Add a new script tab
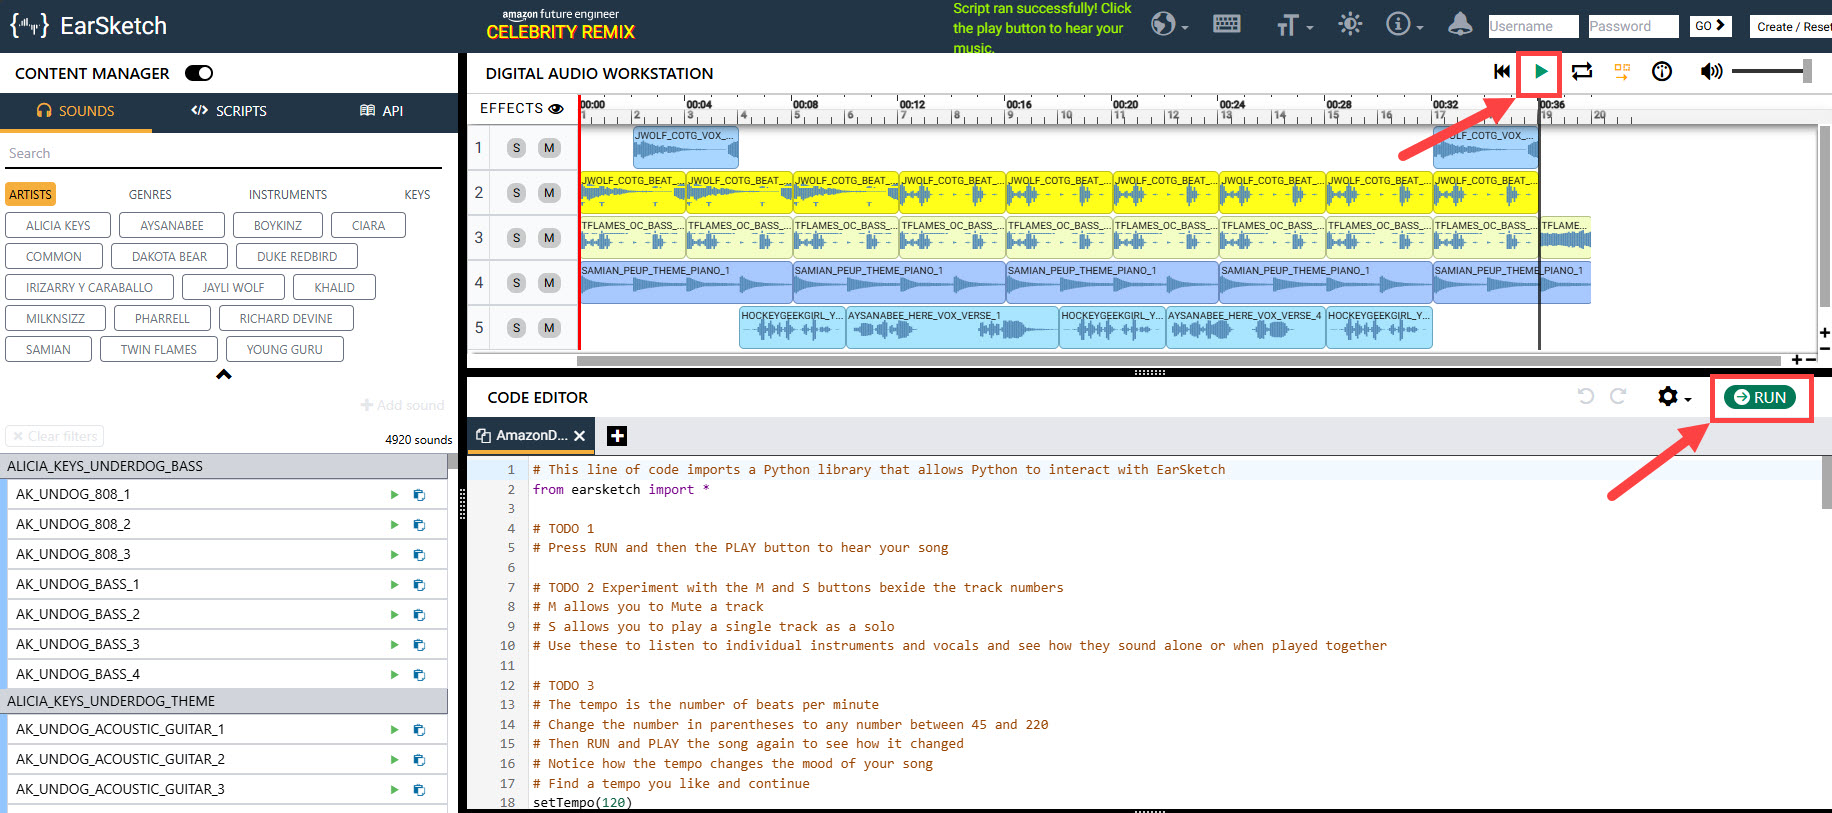 pyautogui.click(x=617, y=436)
